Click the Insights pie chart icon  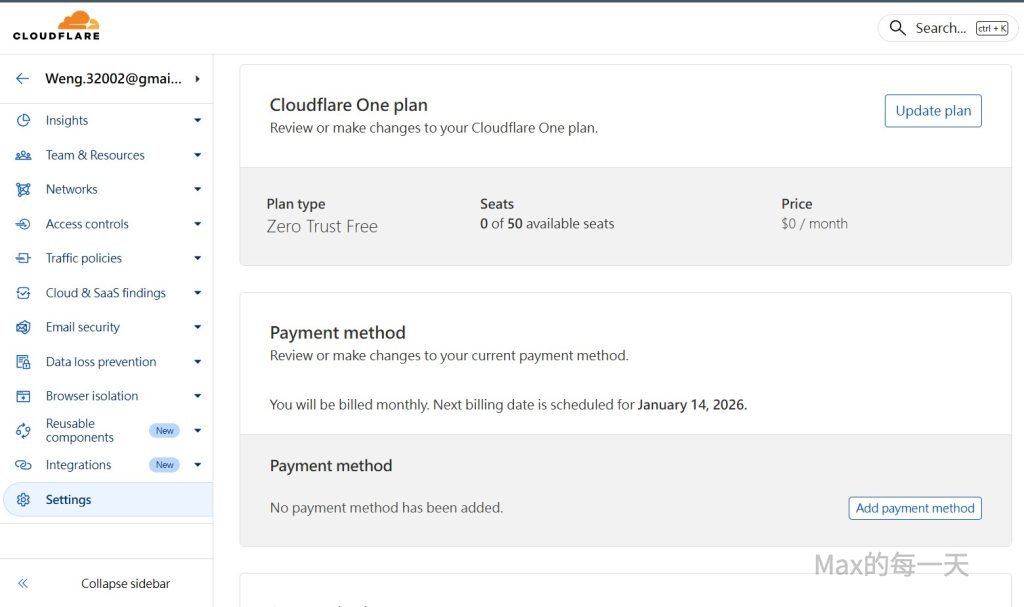(x=24, y=120)
